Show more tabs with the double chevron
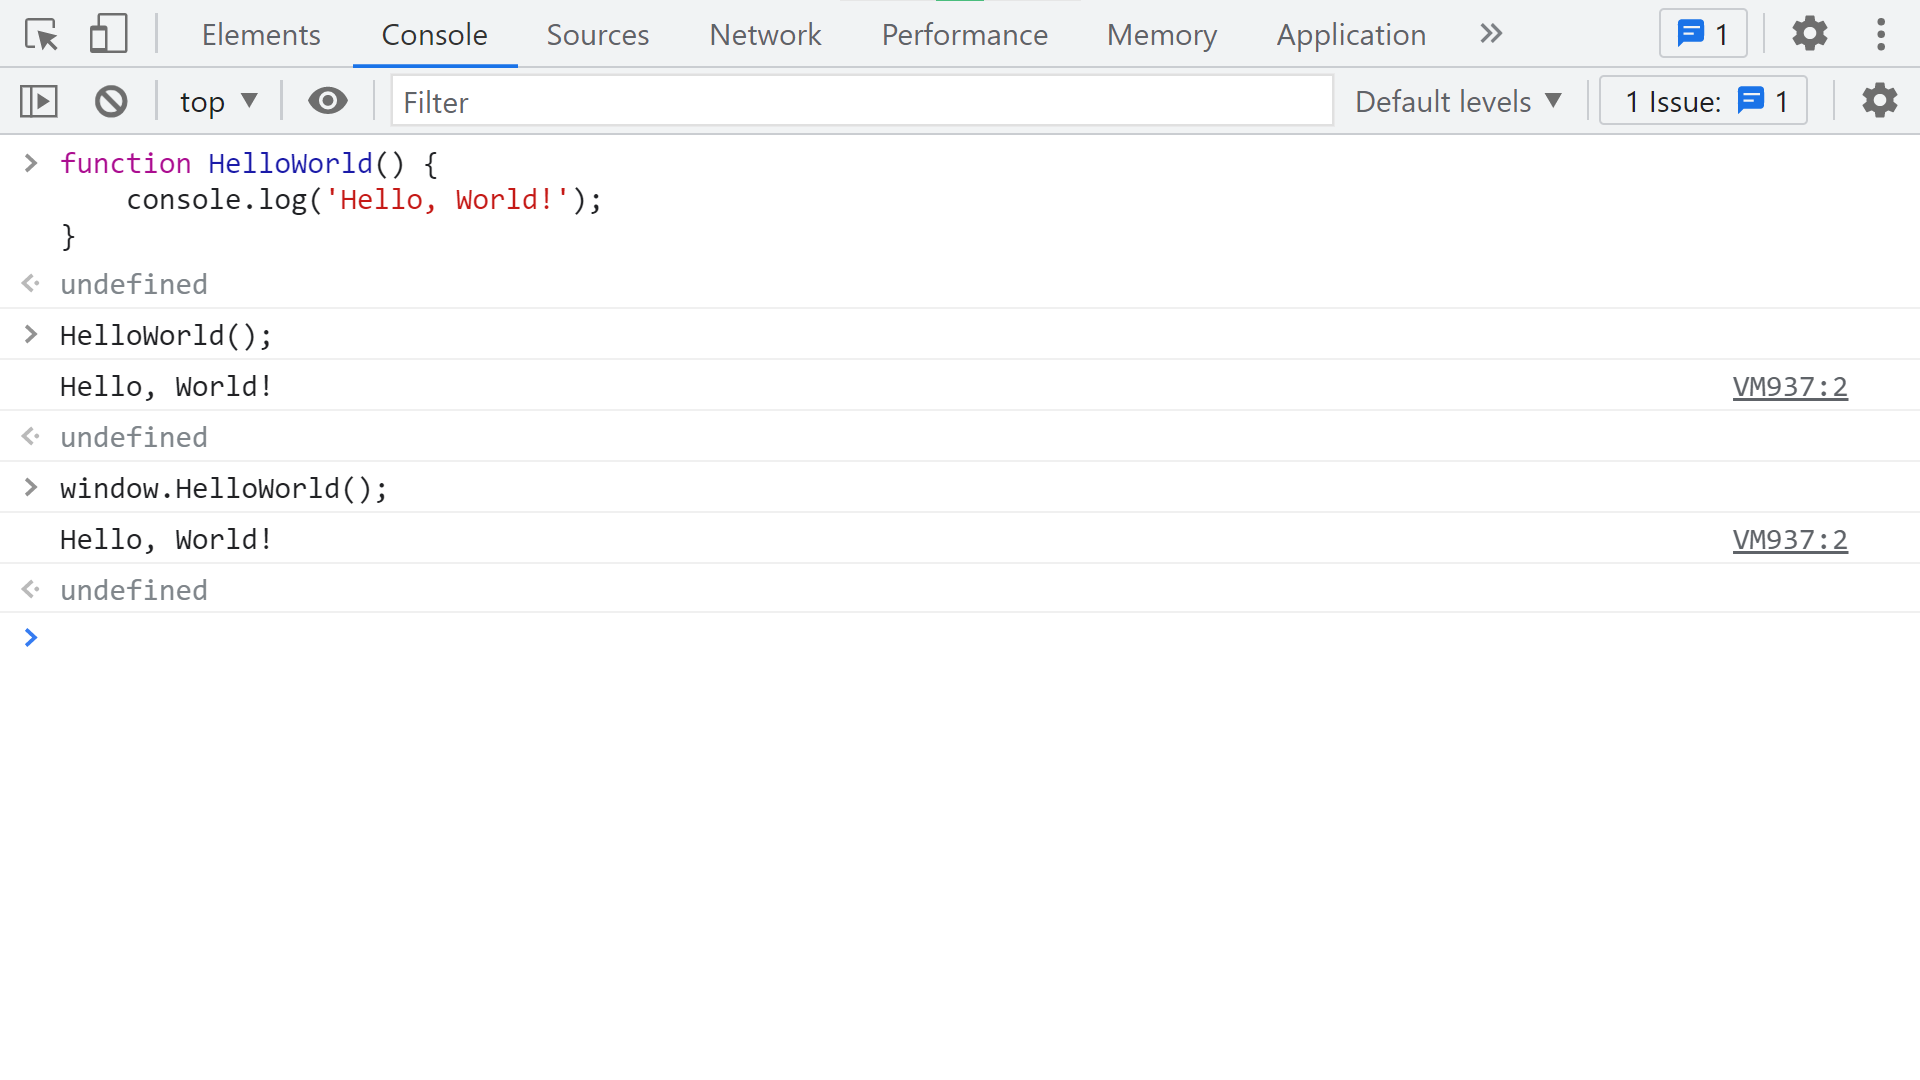 pyautogui.click(x=1491, y=34)
